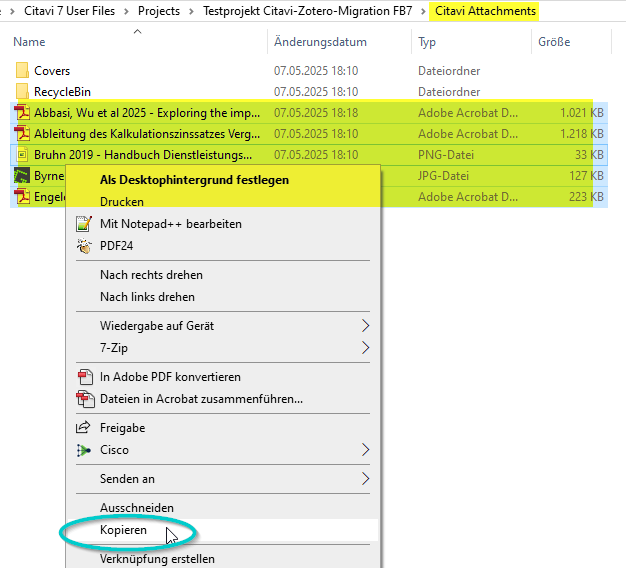Choose Ausschneiden from the context menu

[137, 508]
